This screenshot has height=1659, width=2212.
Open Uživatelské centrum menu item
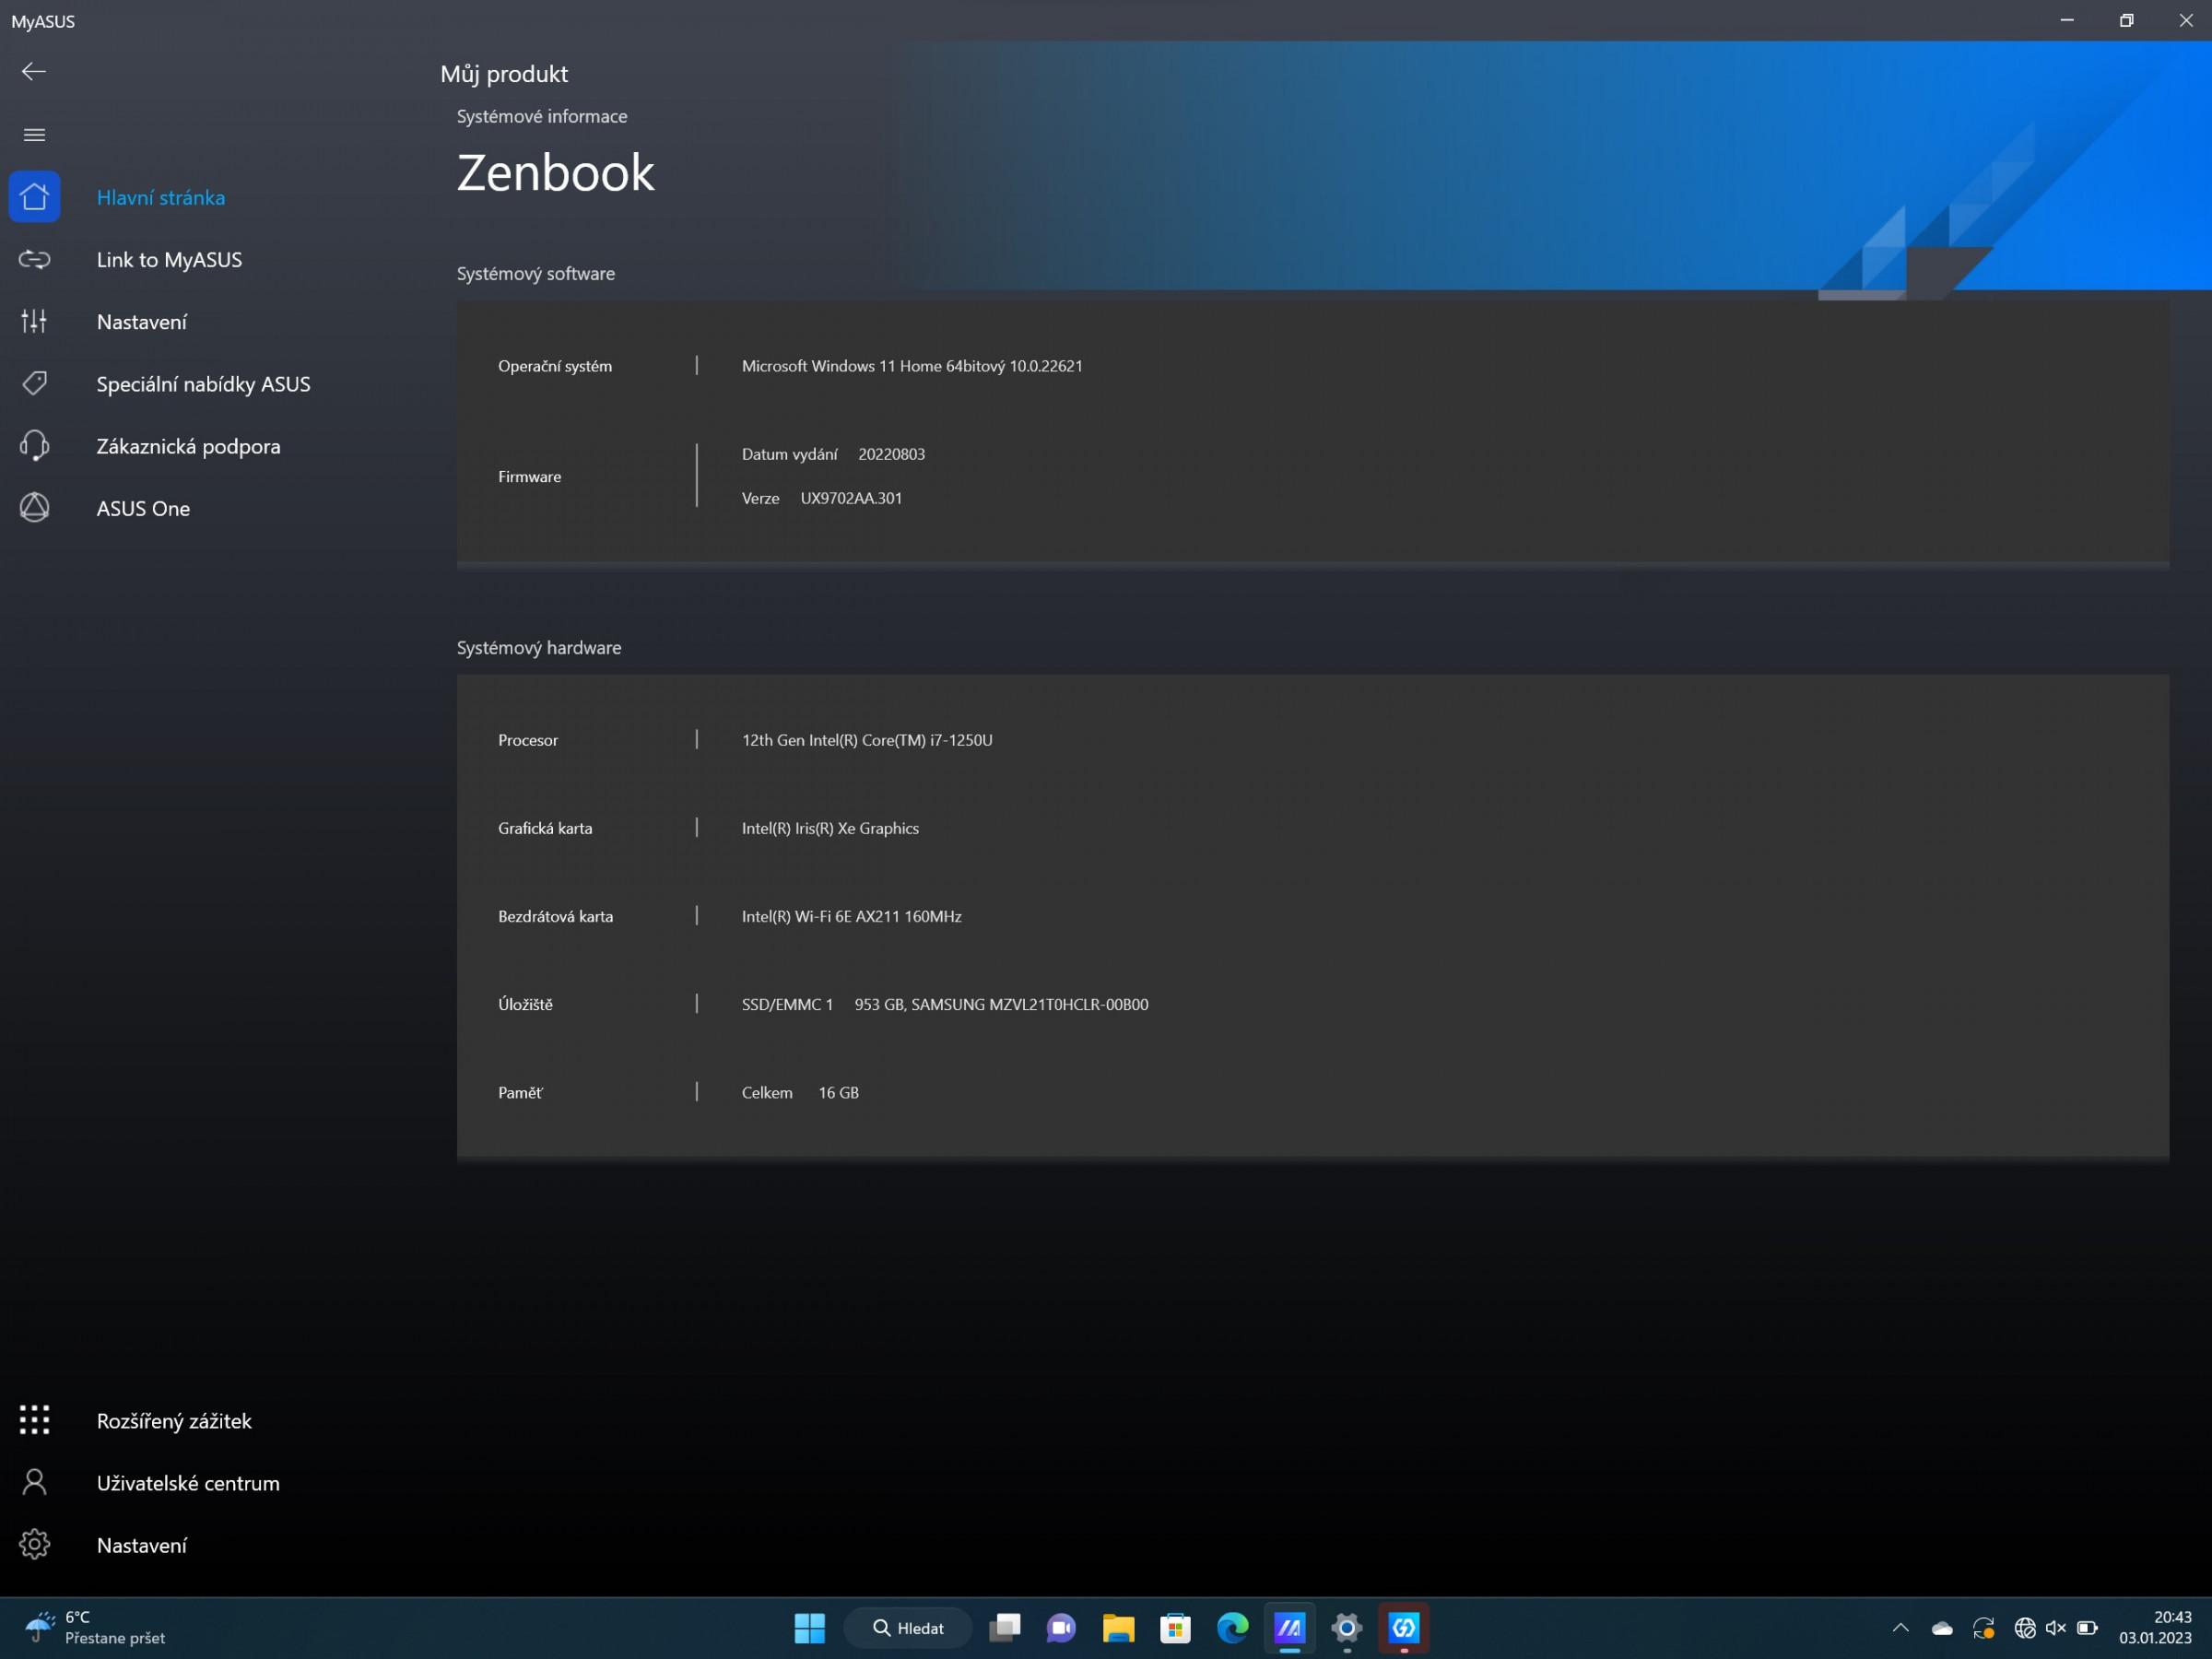click(x=188, y=1483)
